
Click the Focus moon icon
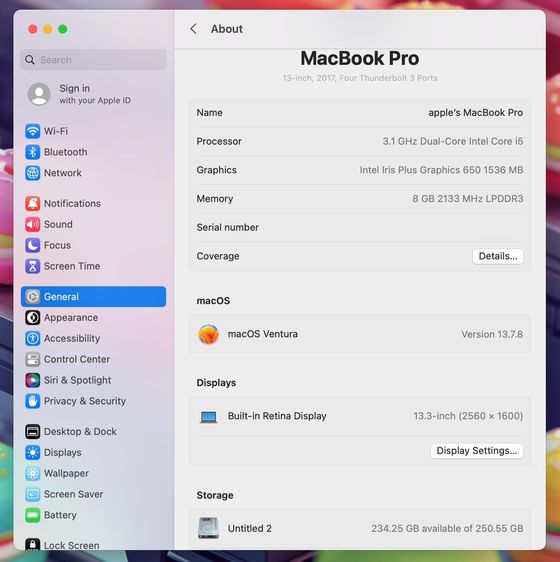click(33, 245)
